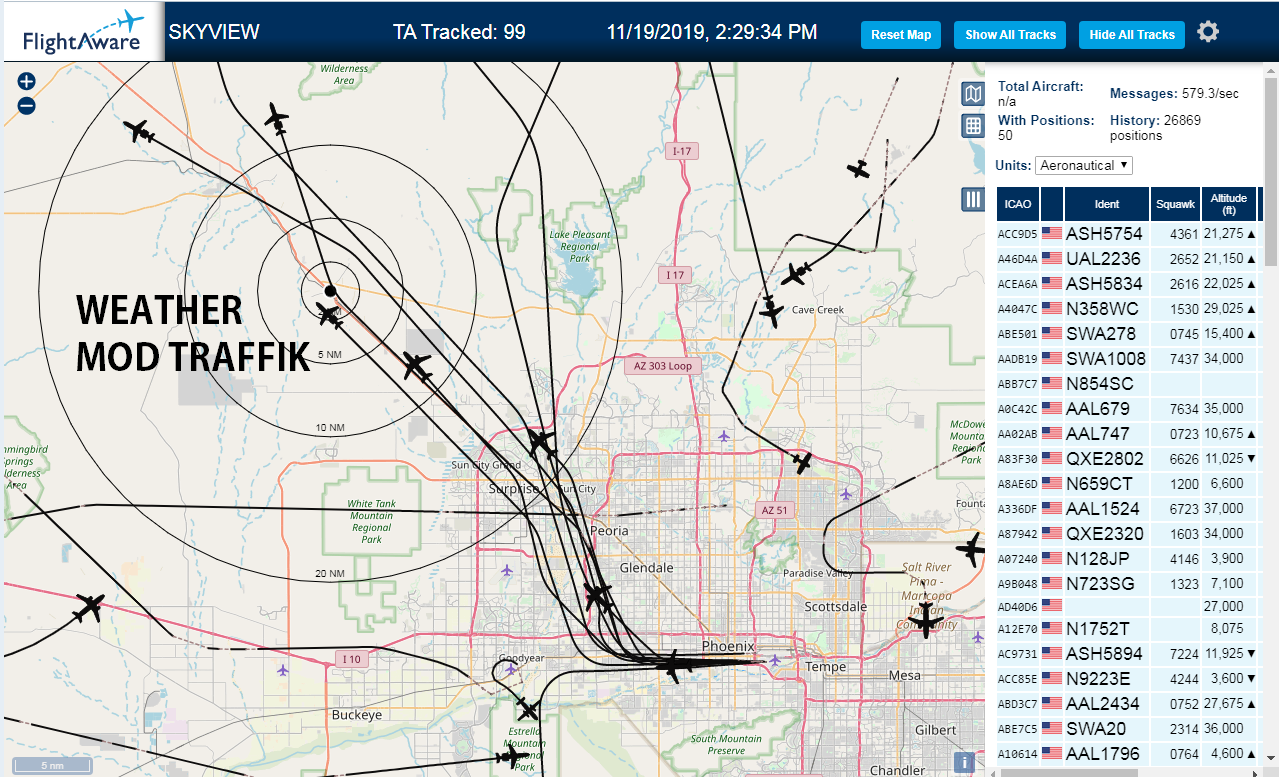The image size is (1279, 777).
Task: Sort table by ICAO column header
Action: (1018, 204)
